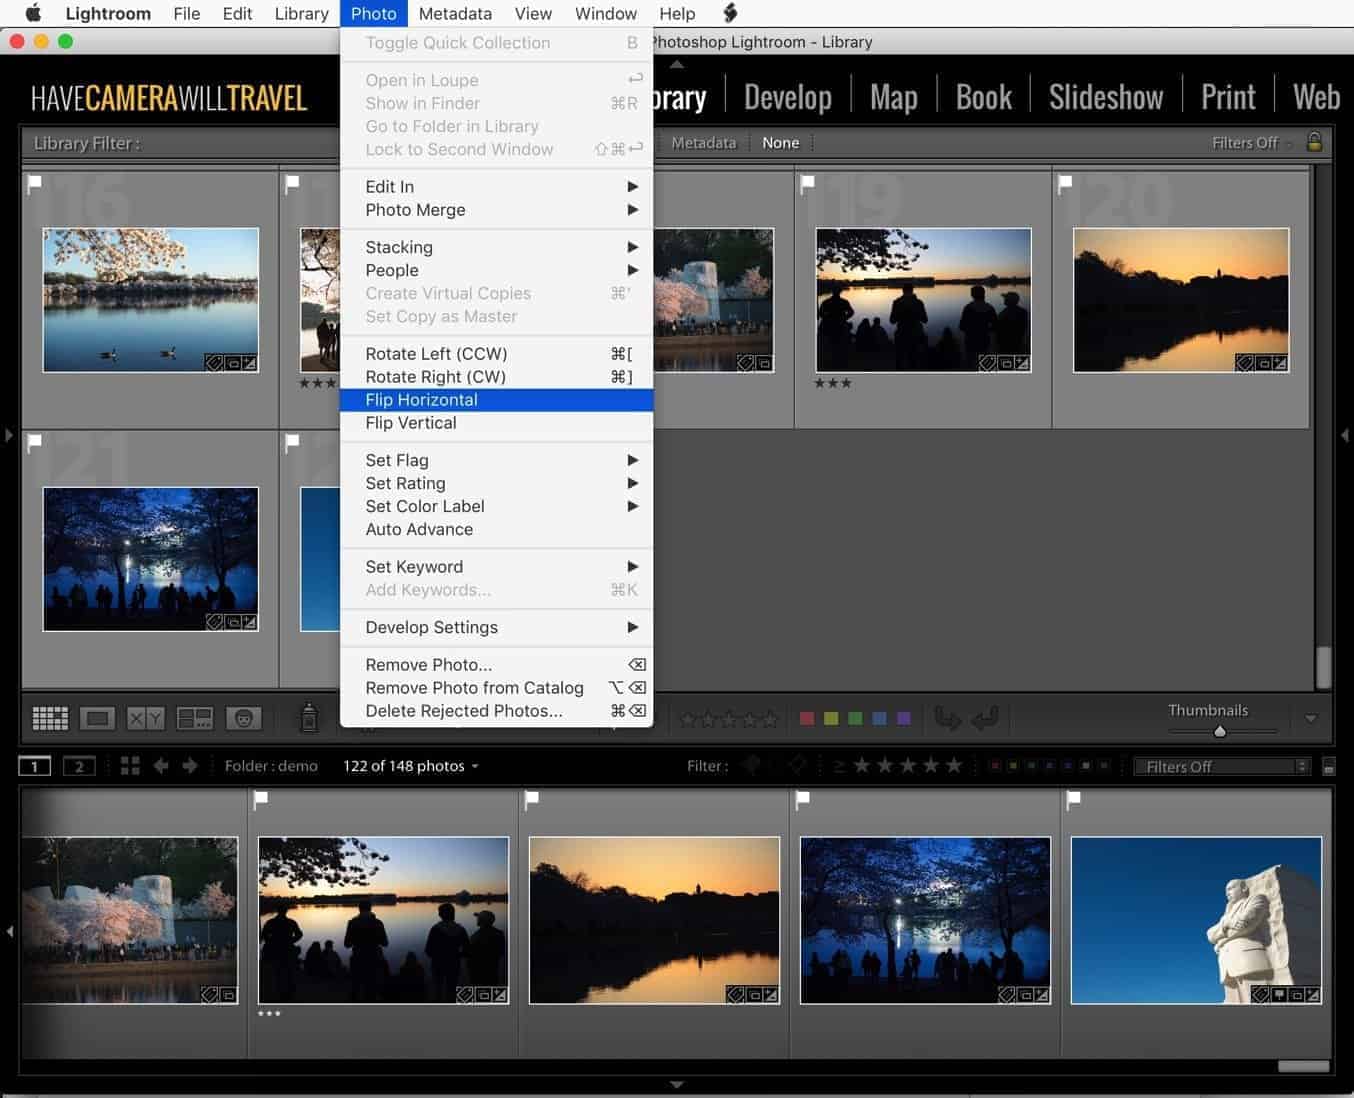Open the Metadata menu in menu bar
Image resolution: width=1354 pixels, height=1098 pixels.
click(x=455, y=13)
